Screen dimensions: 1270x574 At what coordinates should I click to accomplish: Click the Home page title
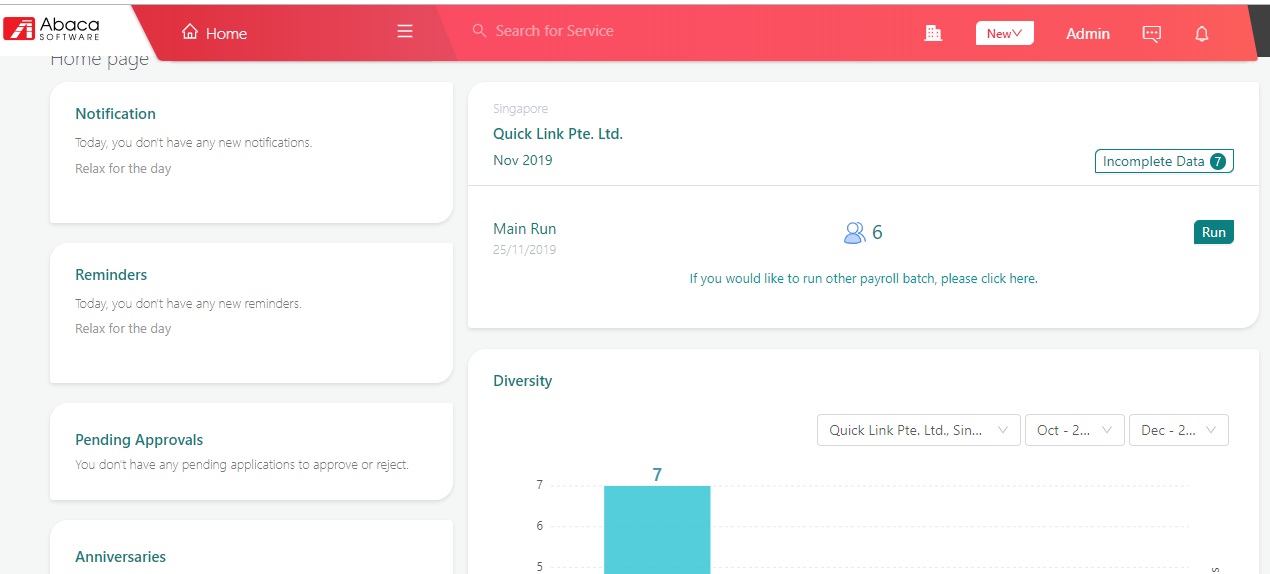pos(99,60)
